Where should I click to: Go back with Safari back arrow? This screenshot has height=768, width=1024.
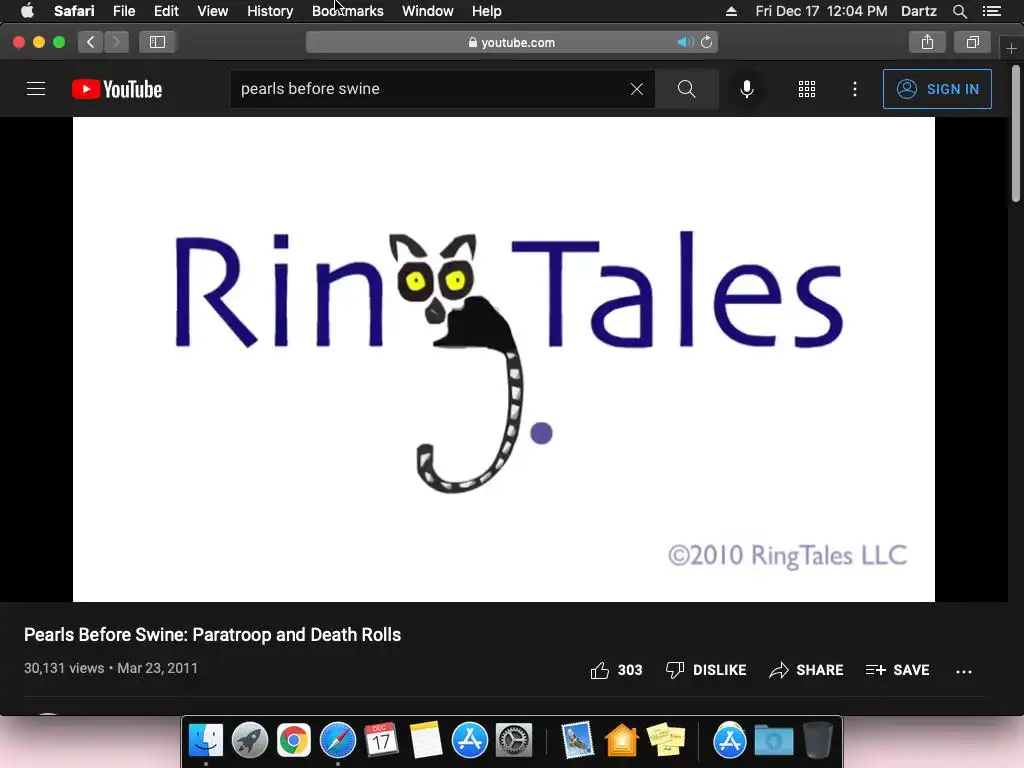pos(91,42)
